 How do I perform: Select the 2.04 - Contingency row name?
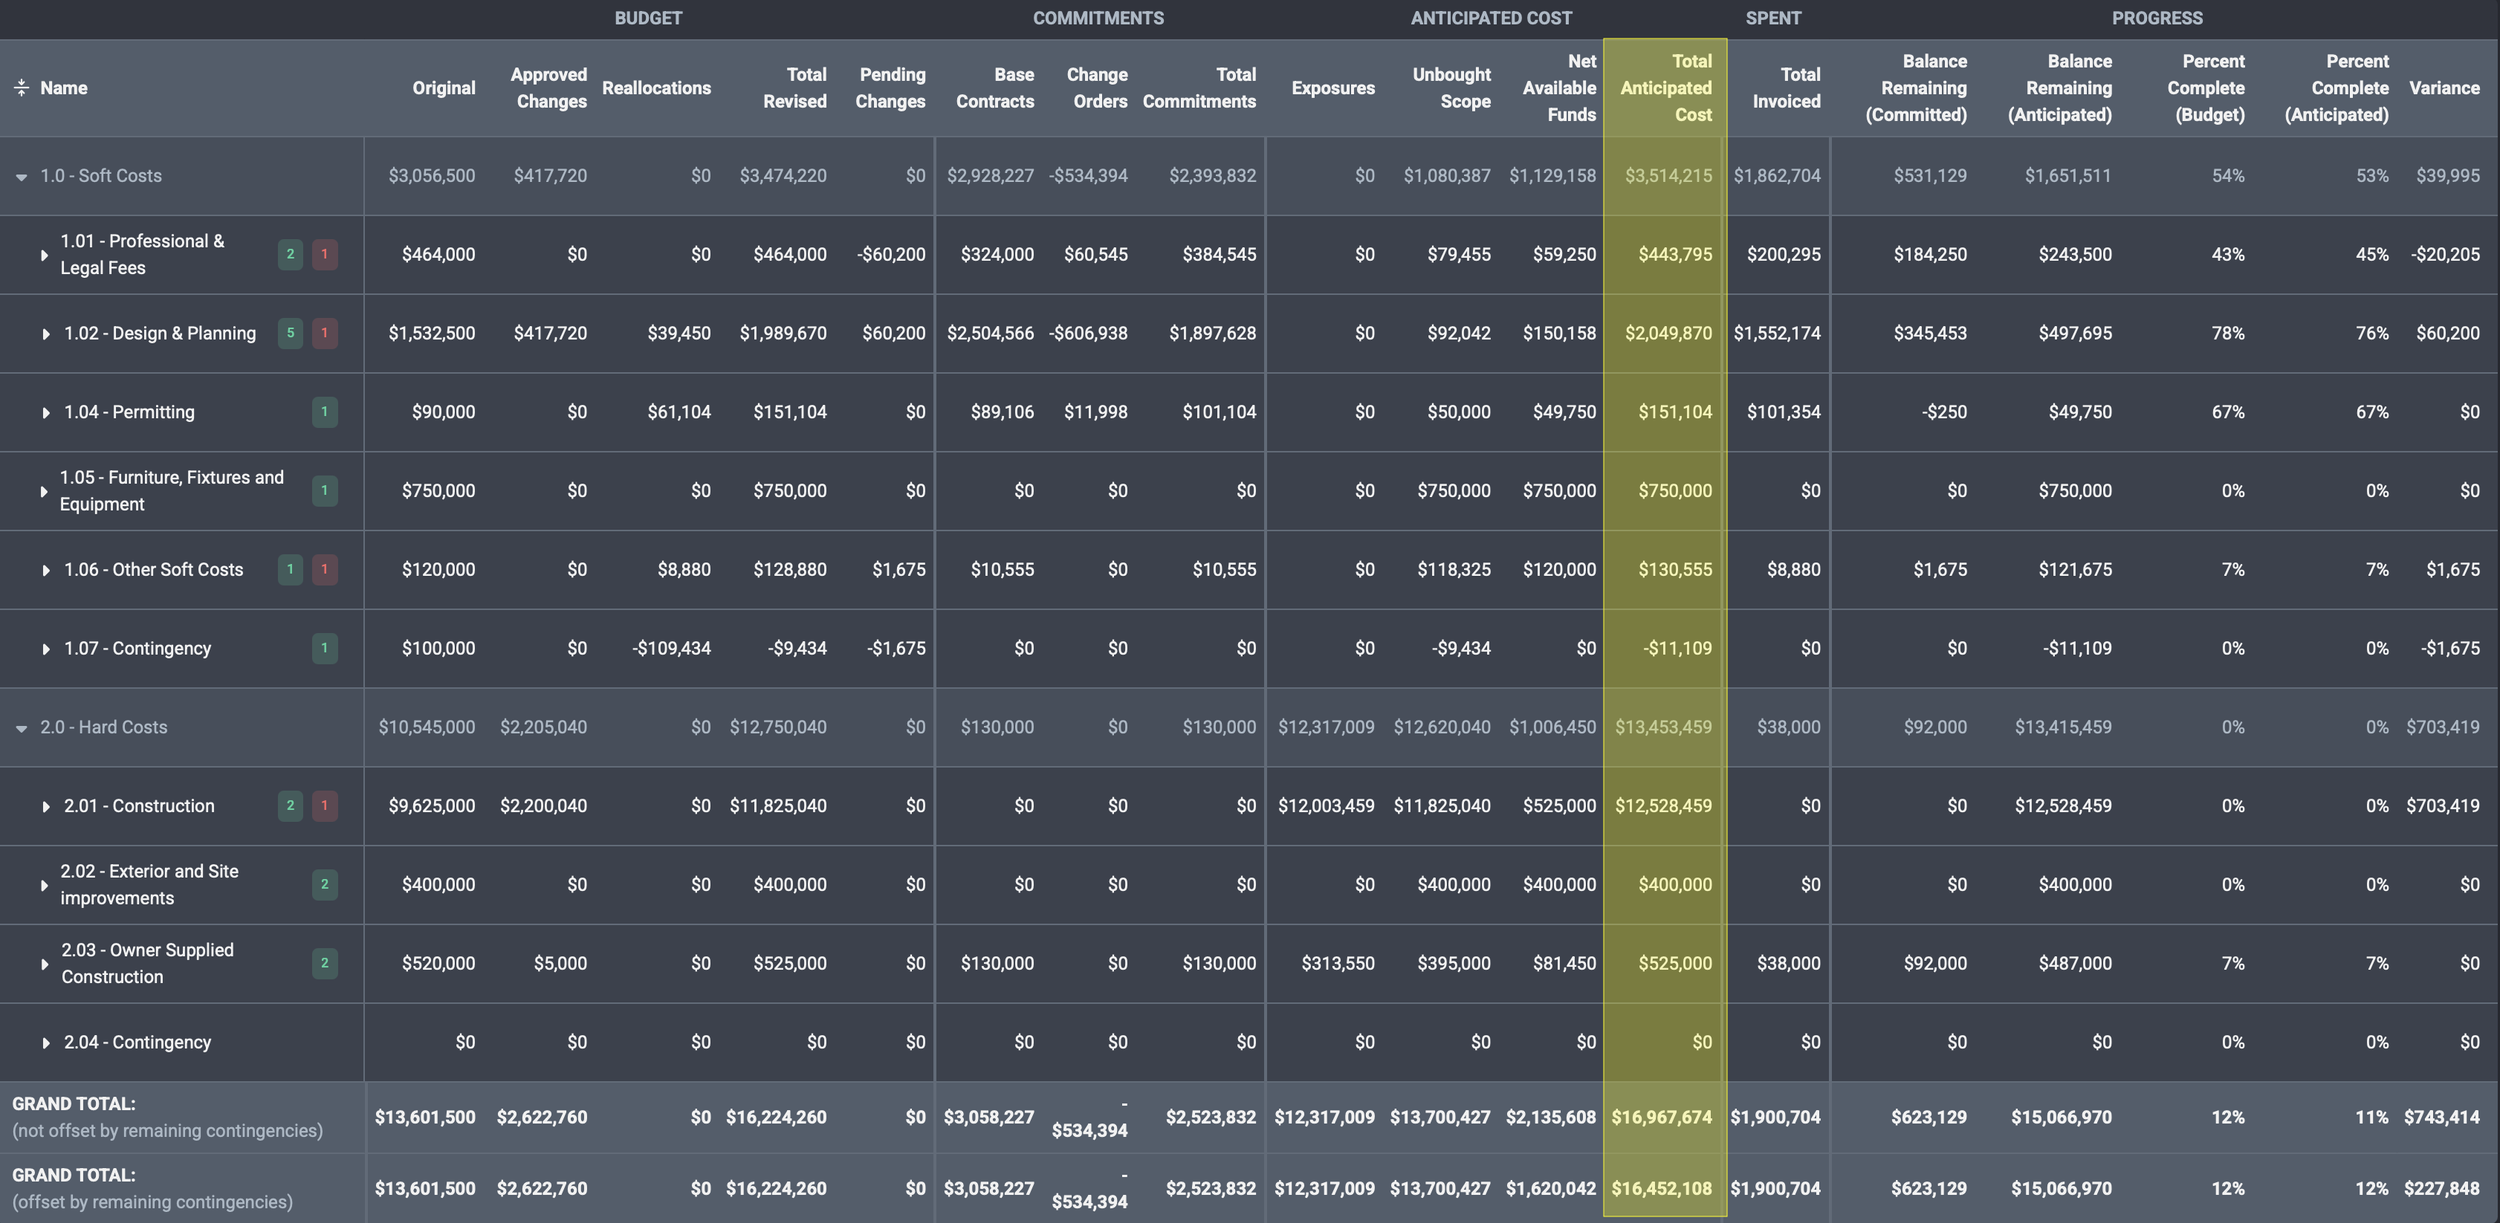point(137,1042)
